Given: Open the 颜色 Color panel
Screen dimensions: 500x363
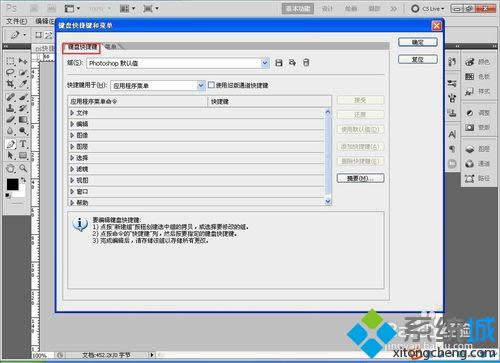Looking at the screenshot, I should (x=477, y=62).
